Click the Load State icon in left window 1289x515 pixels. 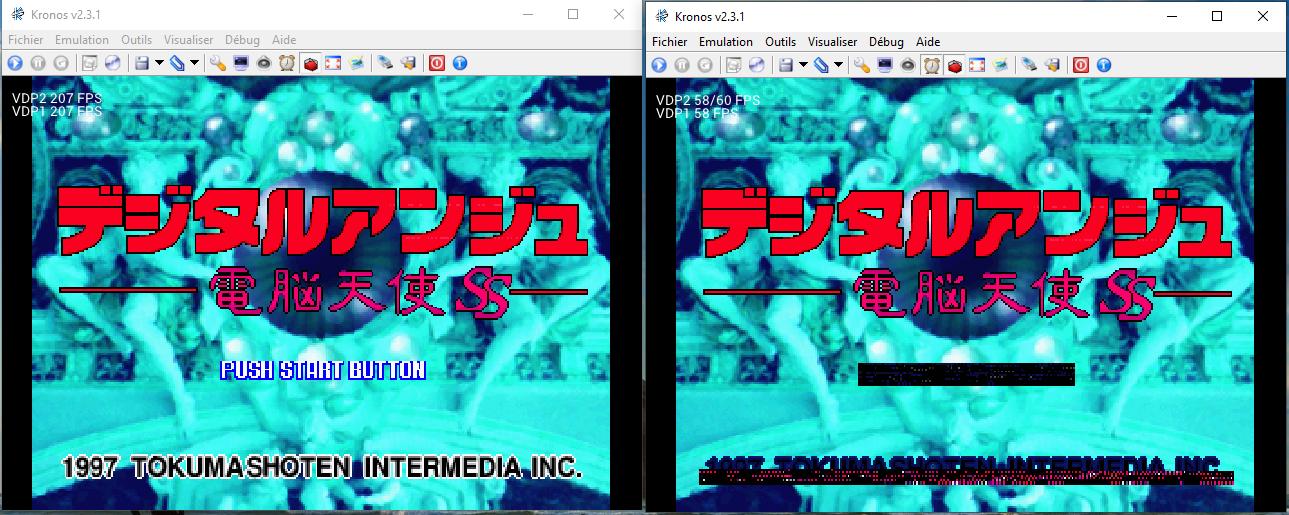tap(177, 63)
